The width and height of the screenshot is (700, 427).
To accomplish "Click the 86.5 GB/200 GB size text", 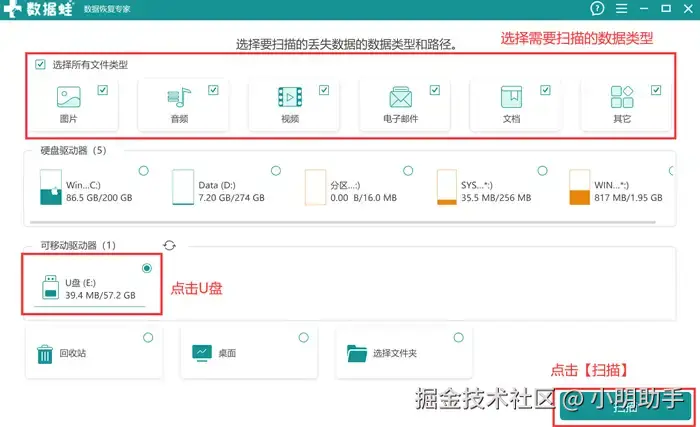I will (x=99, y=198).
